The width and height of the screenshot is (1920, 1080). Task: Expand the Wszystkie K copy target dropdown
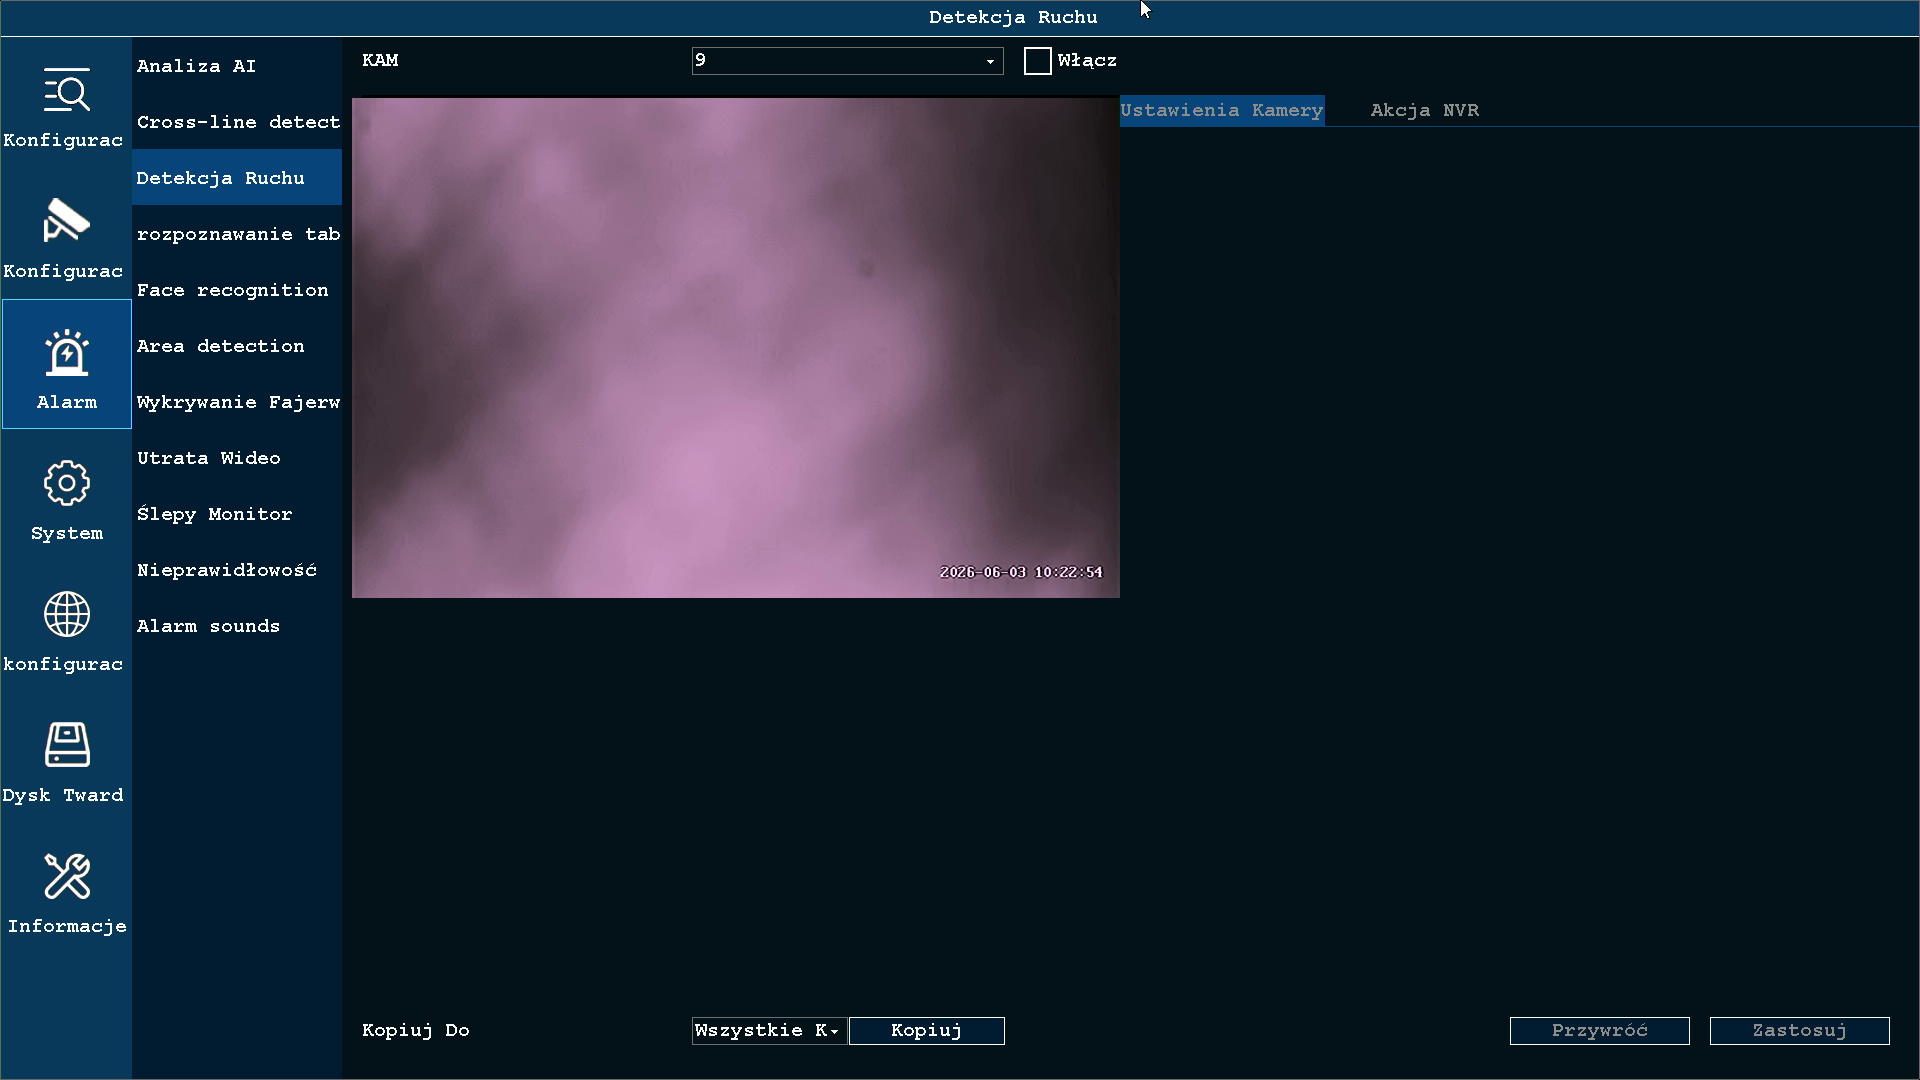click(768, 1031)
